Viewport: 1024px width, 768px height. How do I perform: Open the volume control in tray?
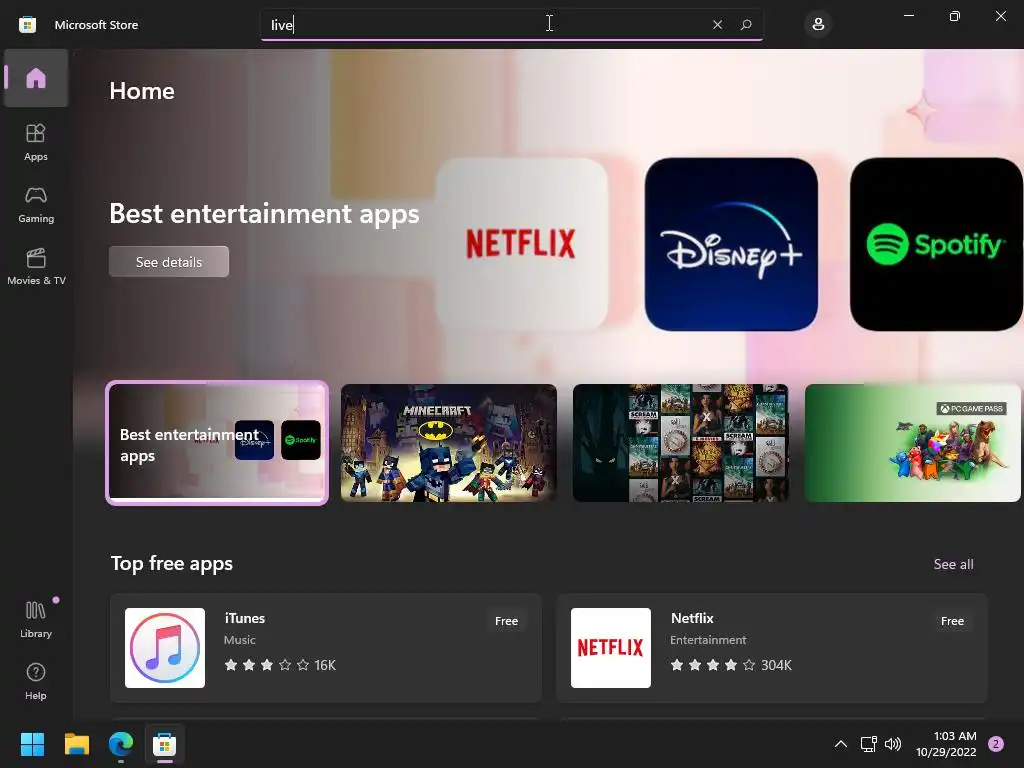[893, 744]
